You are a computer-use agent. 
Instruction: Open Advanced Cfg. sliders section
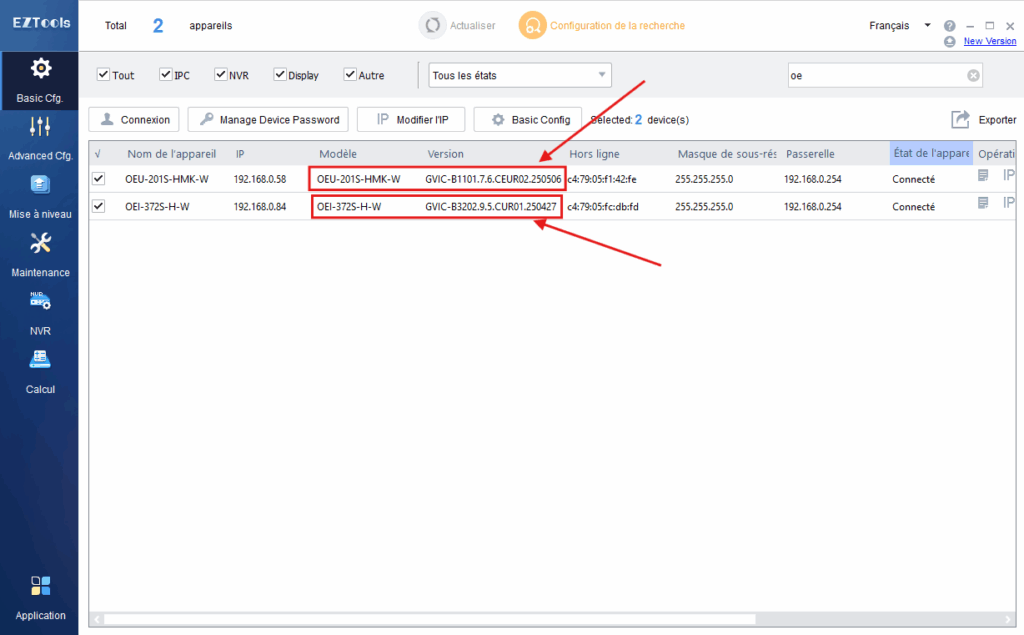coord(40,138)
